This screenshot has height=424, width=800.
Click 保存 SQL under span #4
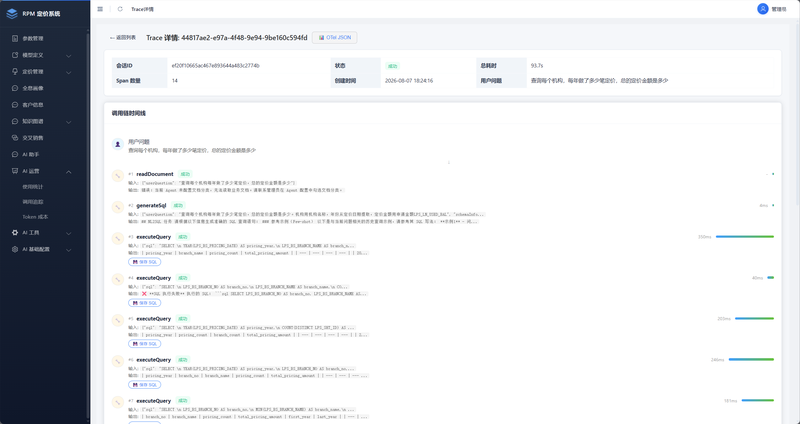[144, 303]
